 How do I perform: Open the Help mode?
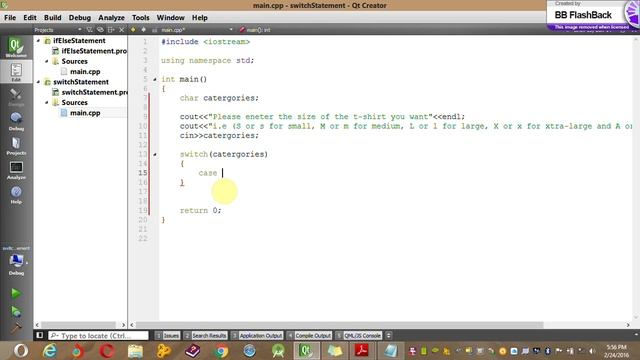pos(16,195)
